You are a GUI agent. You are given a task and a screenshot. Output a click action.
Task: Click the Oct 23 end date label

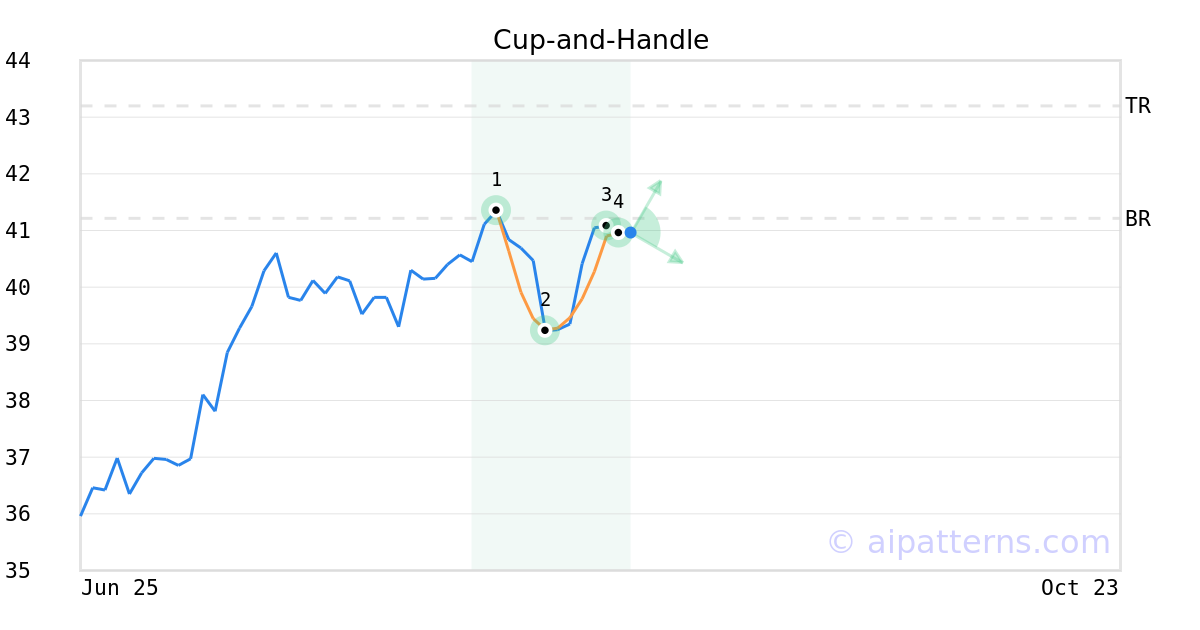(x=1080, y=588)
